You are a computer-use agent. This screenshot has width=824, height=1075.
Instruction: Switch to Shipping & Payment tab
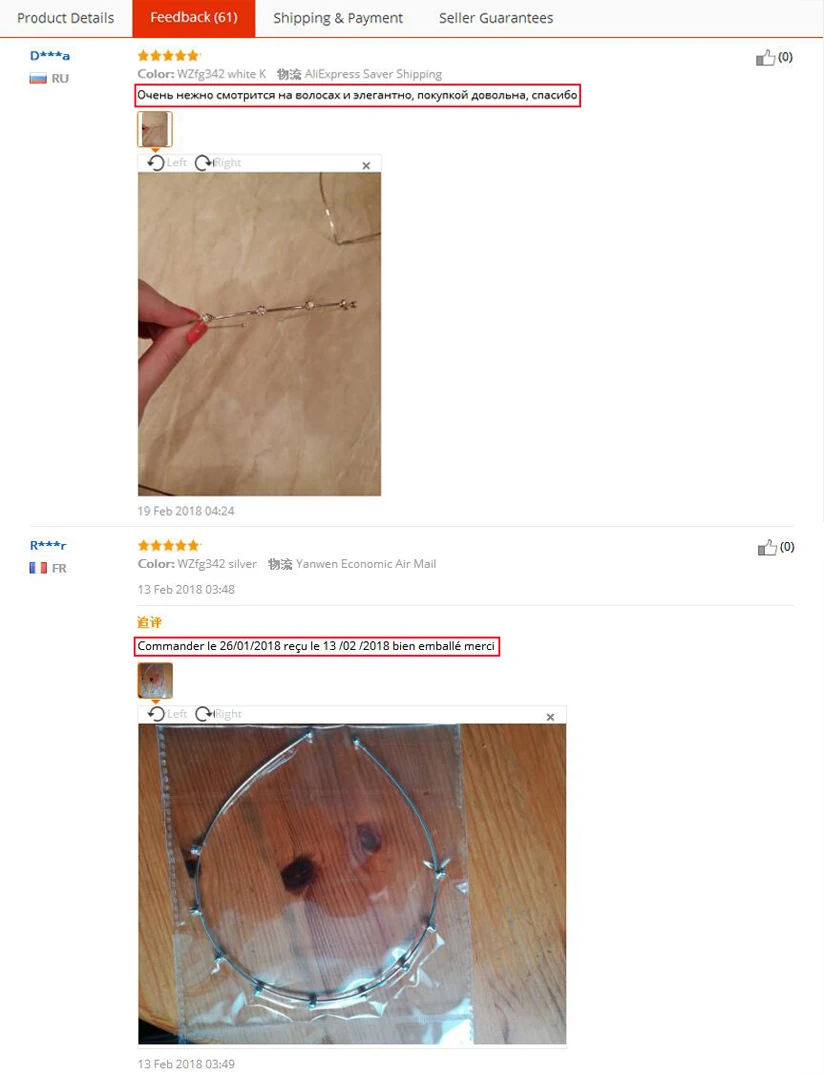pyautogui.click(x=338, y=18)
